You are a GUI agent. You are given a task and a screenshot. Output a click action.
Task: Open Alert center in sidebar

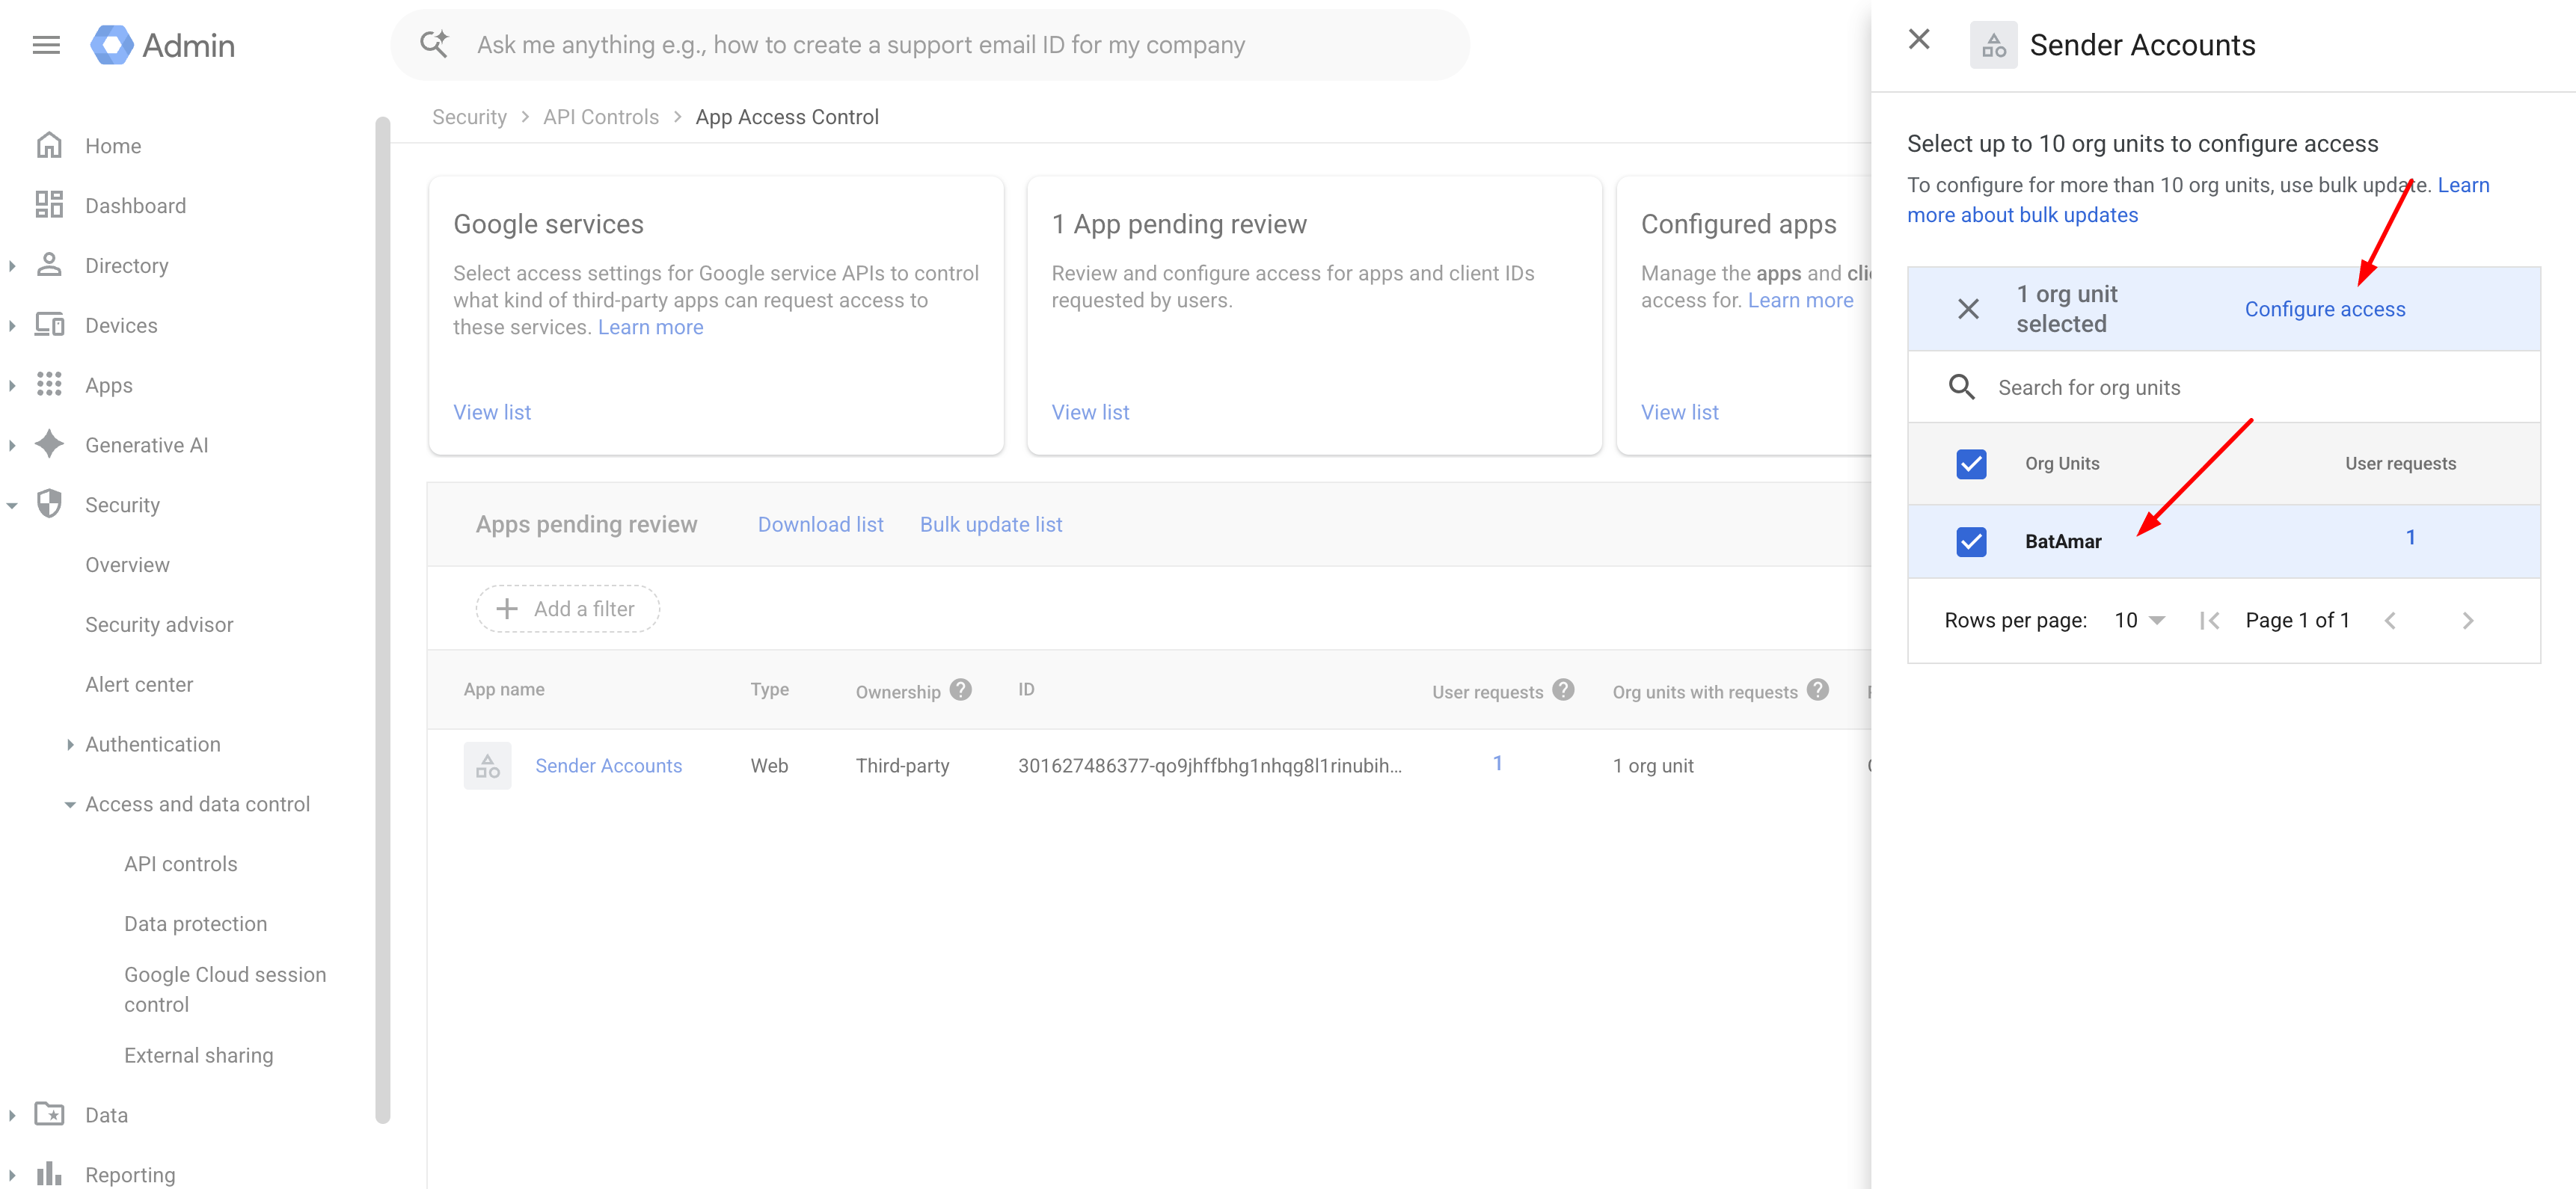pos(139,685)
